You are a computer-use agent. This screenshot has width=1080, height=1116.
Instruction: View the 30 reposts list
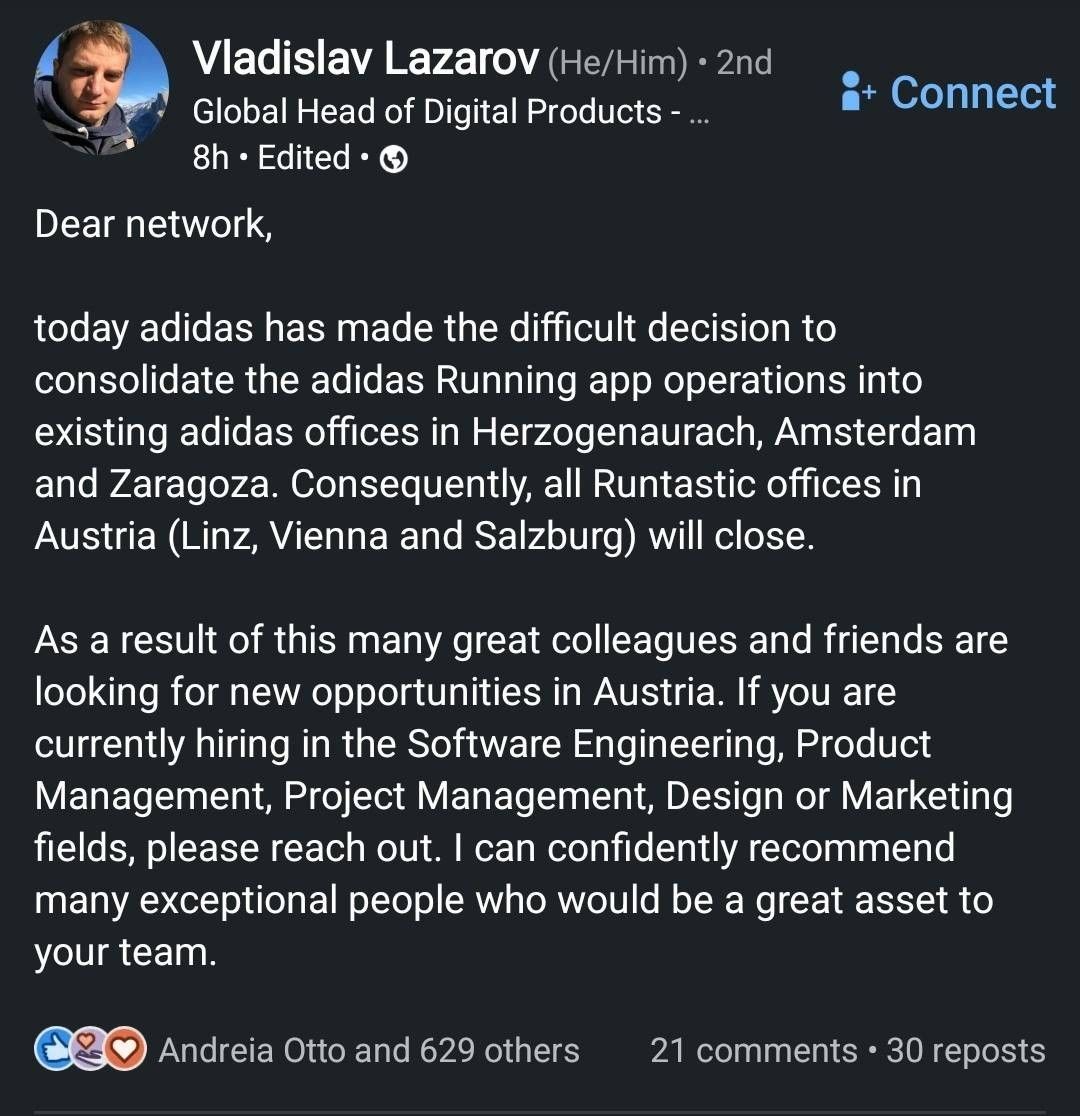tap(965, 1051)
